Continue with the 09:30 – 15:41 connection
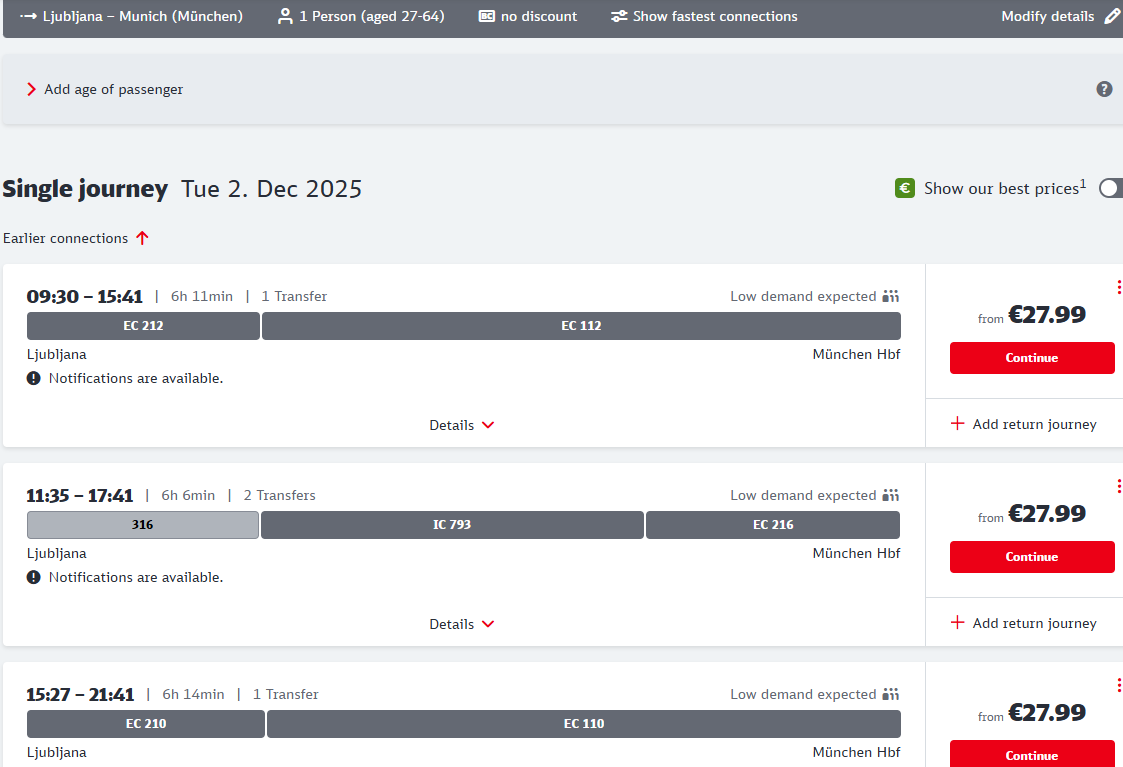The width and height of the screenshot is (1123, 767). pos(1032,358)
